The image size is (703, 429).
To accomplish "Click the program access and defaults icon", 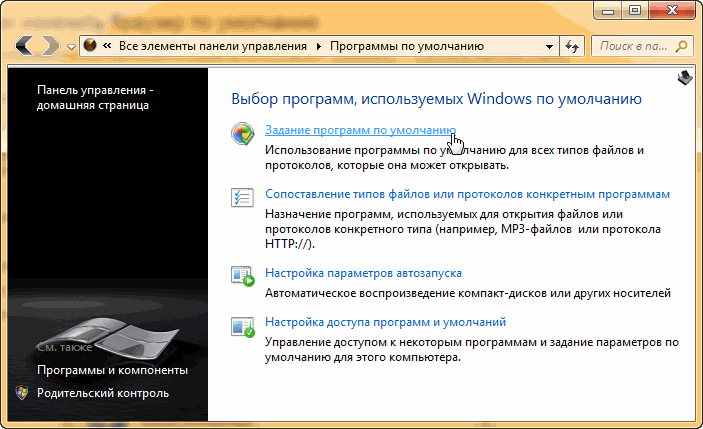I will pos(243,327).
